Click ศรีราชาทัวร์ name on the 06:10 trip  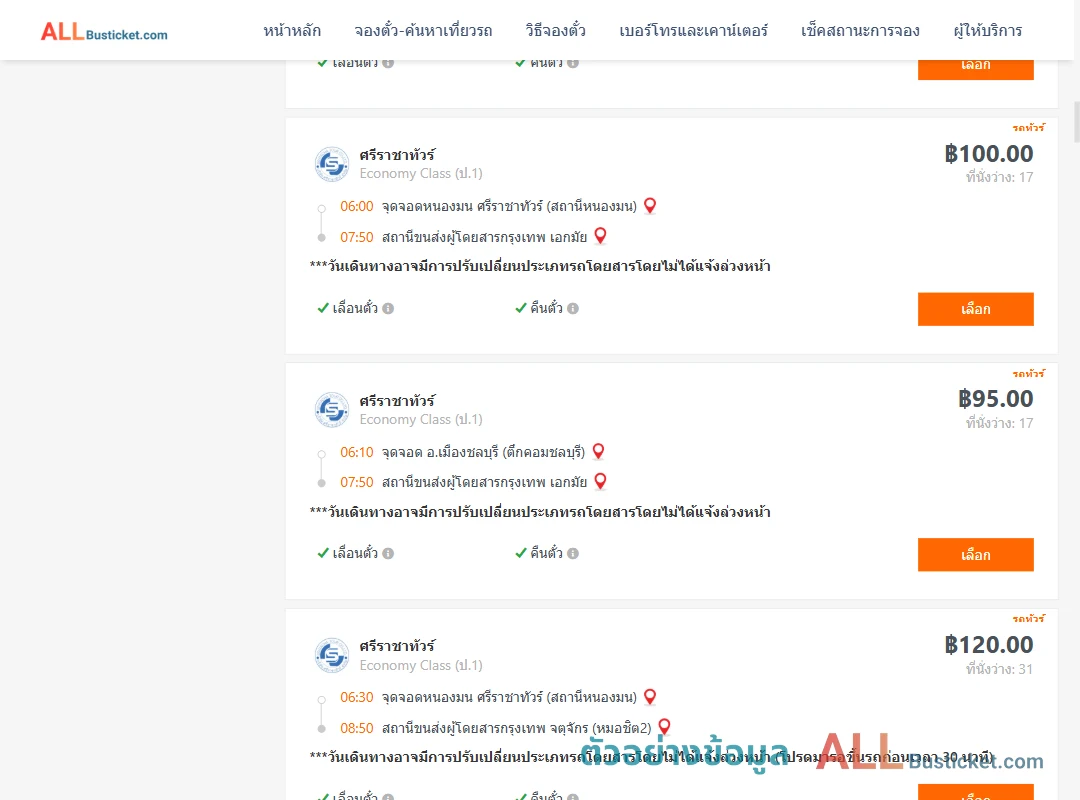[x=397, y=401]
